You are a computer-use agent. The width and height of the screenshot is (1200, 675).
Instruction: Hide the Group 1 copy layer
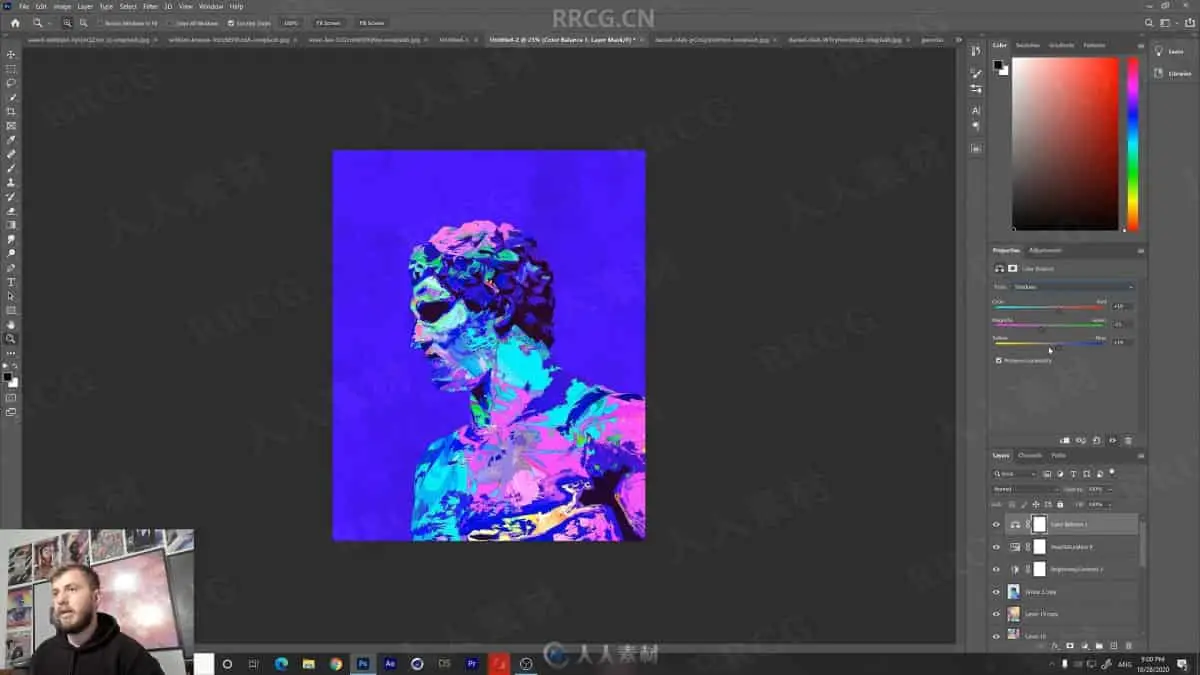click(996, 592)
